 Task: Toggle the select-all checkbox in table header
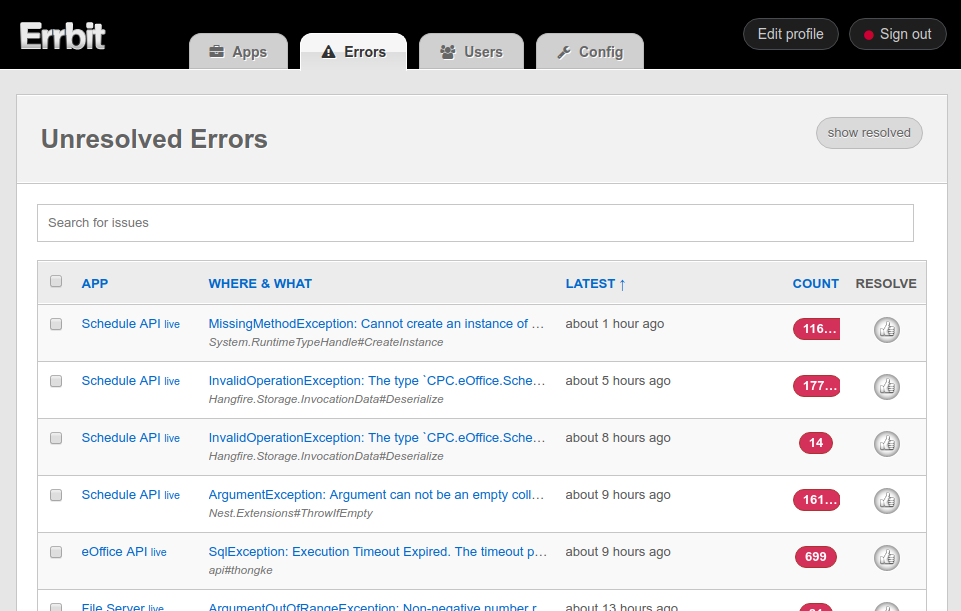[x=56, y=281]
